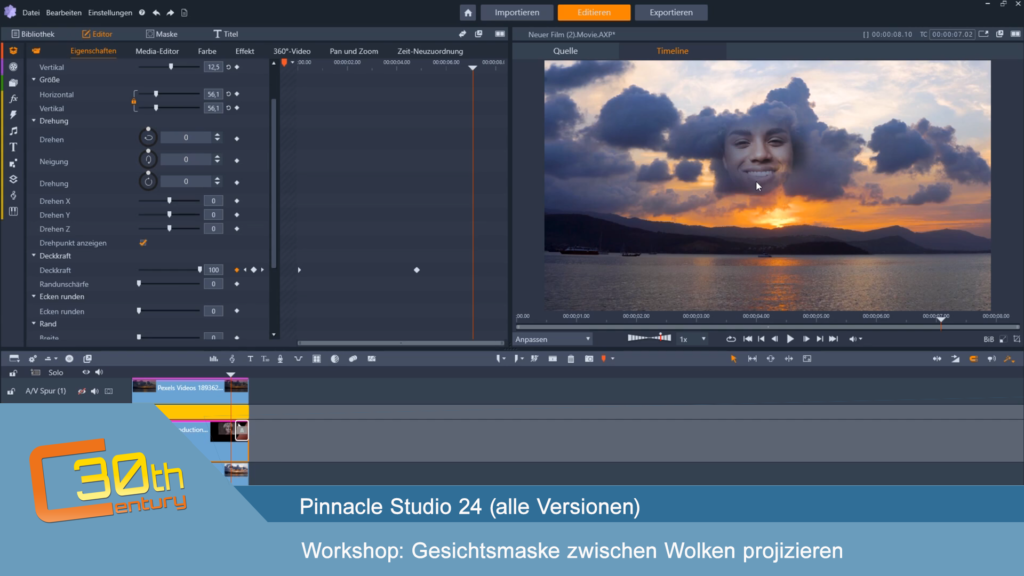The height and width of the screenshot is (576, 1024).
Task: Open the Datei menu
Action: coord(31,12)
